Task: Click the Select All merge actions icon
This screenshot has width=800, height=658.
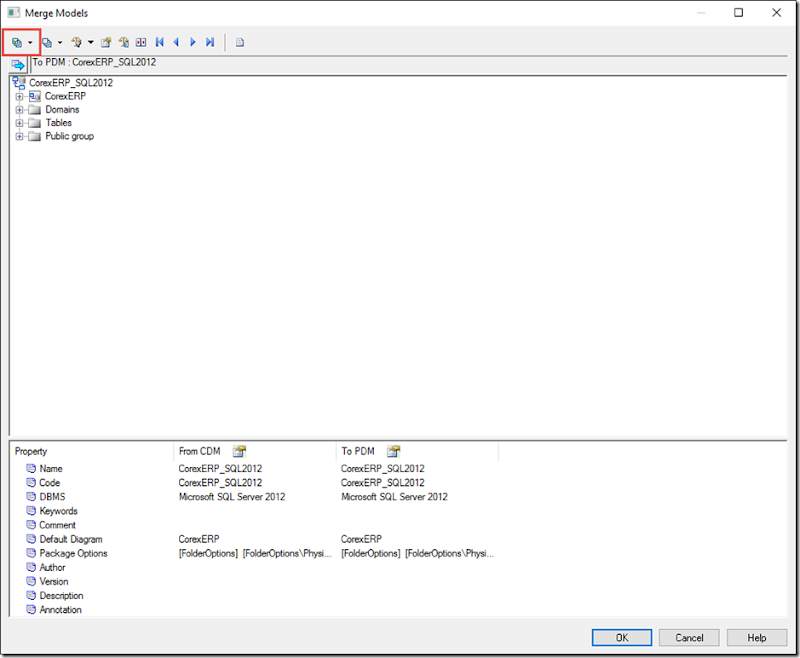Action: [x=17, y=42]
